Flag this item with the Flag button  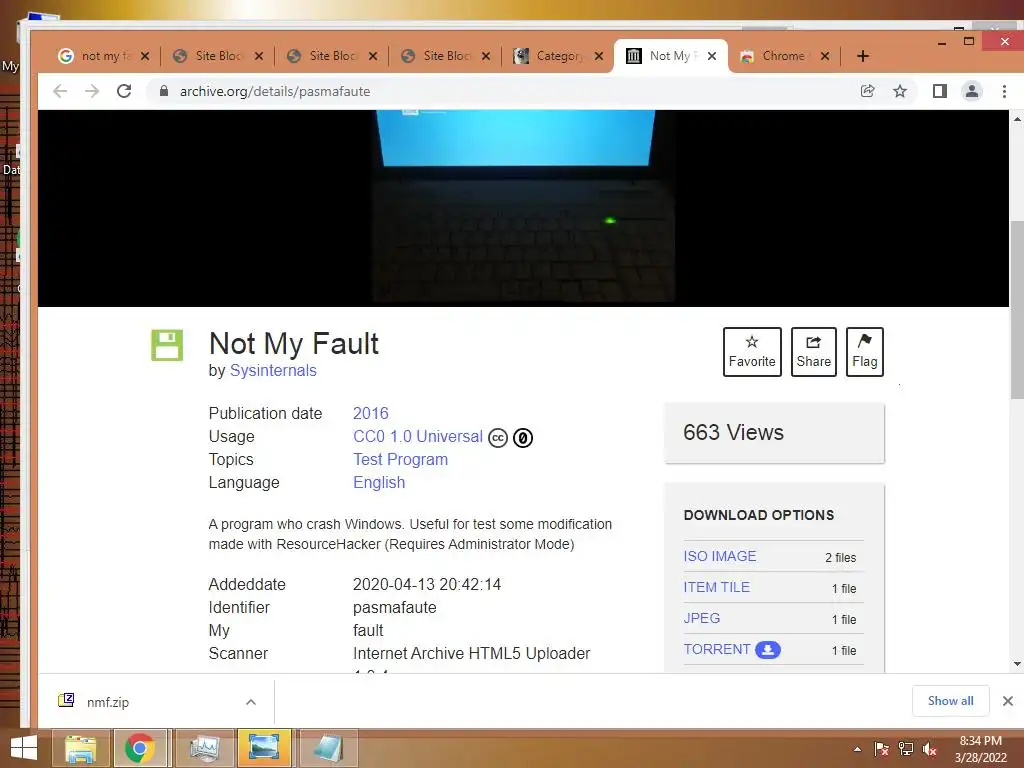point(865,352)
